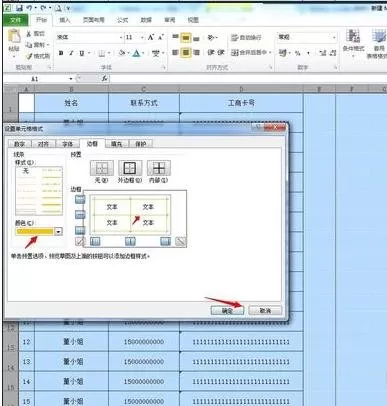Viewport: 387px width, 406px height.
Task: Switch to the Page Layout ribbon tab
Action: tap(94, 20)
